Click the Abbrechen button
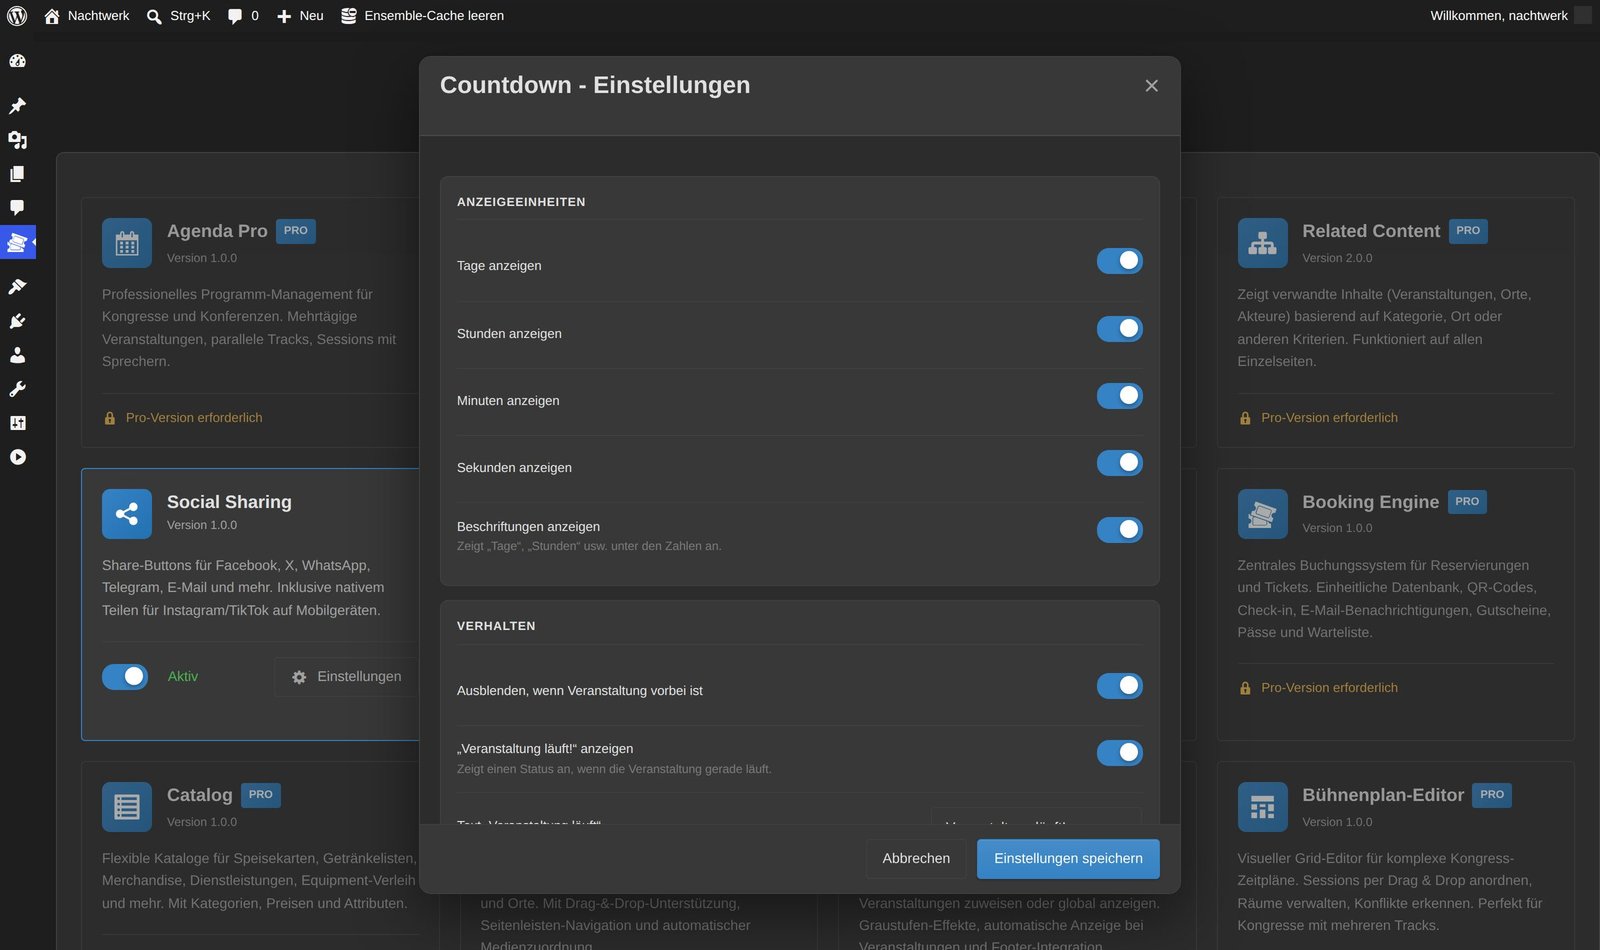Viewport: 1600px width, 950px height. pos(916,859)
